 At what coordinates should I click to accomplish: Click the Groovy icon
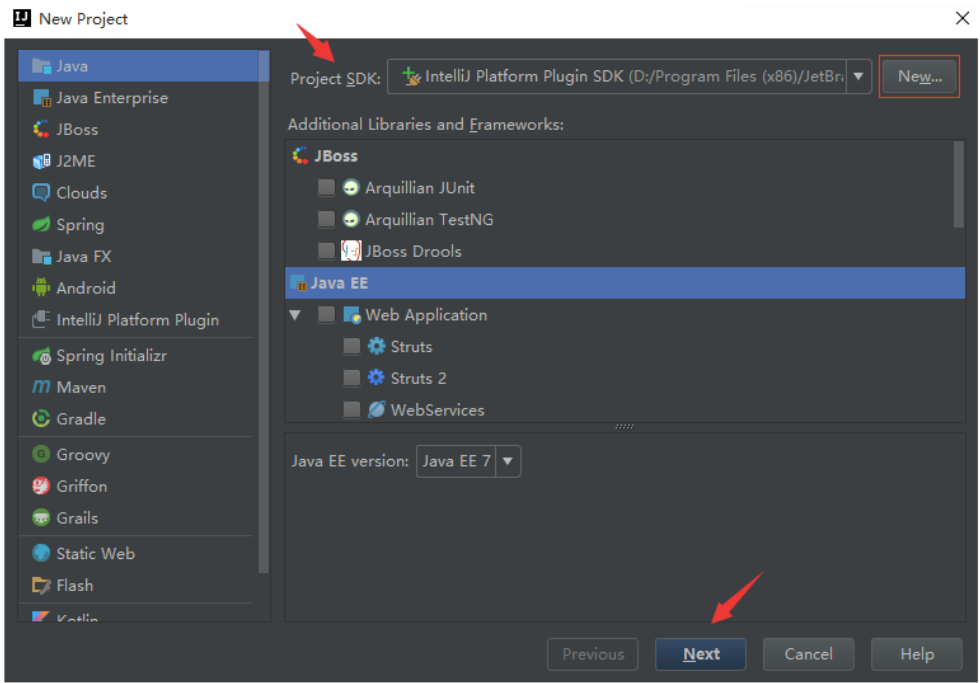coord(41,454)
